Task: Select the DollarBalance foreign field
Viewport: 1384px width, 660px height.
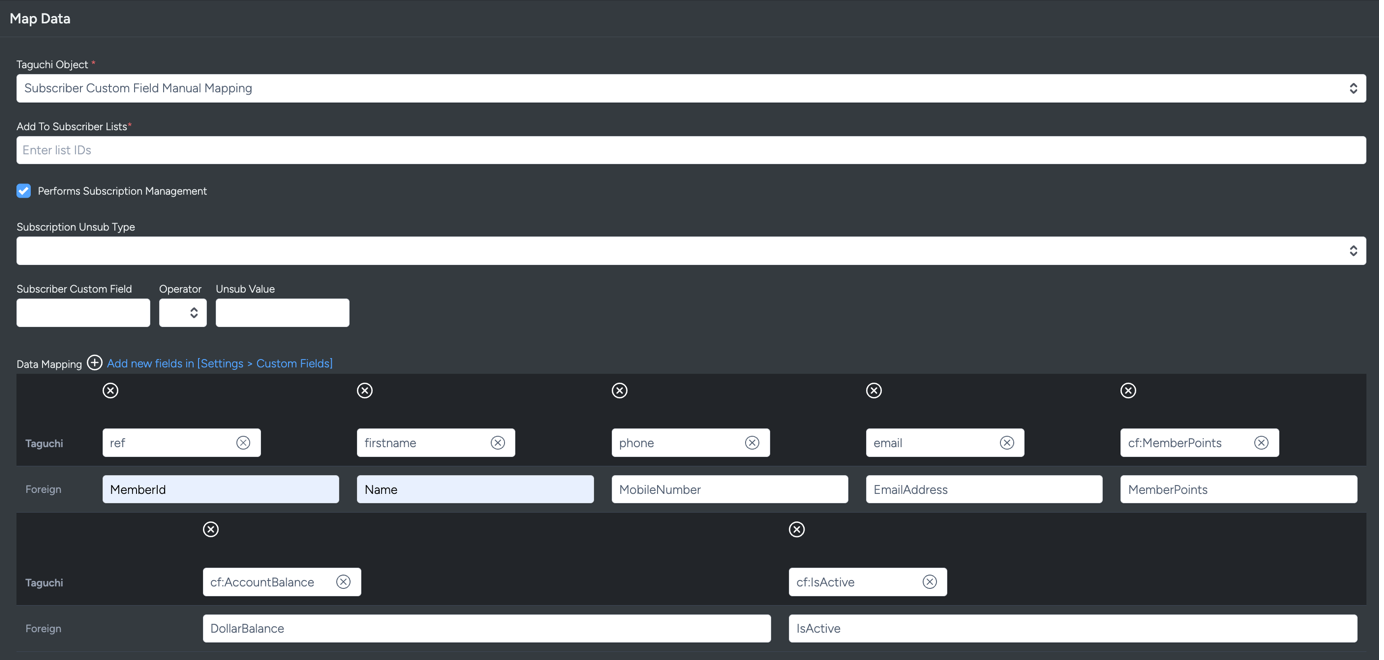Action: [486, 628]
